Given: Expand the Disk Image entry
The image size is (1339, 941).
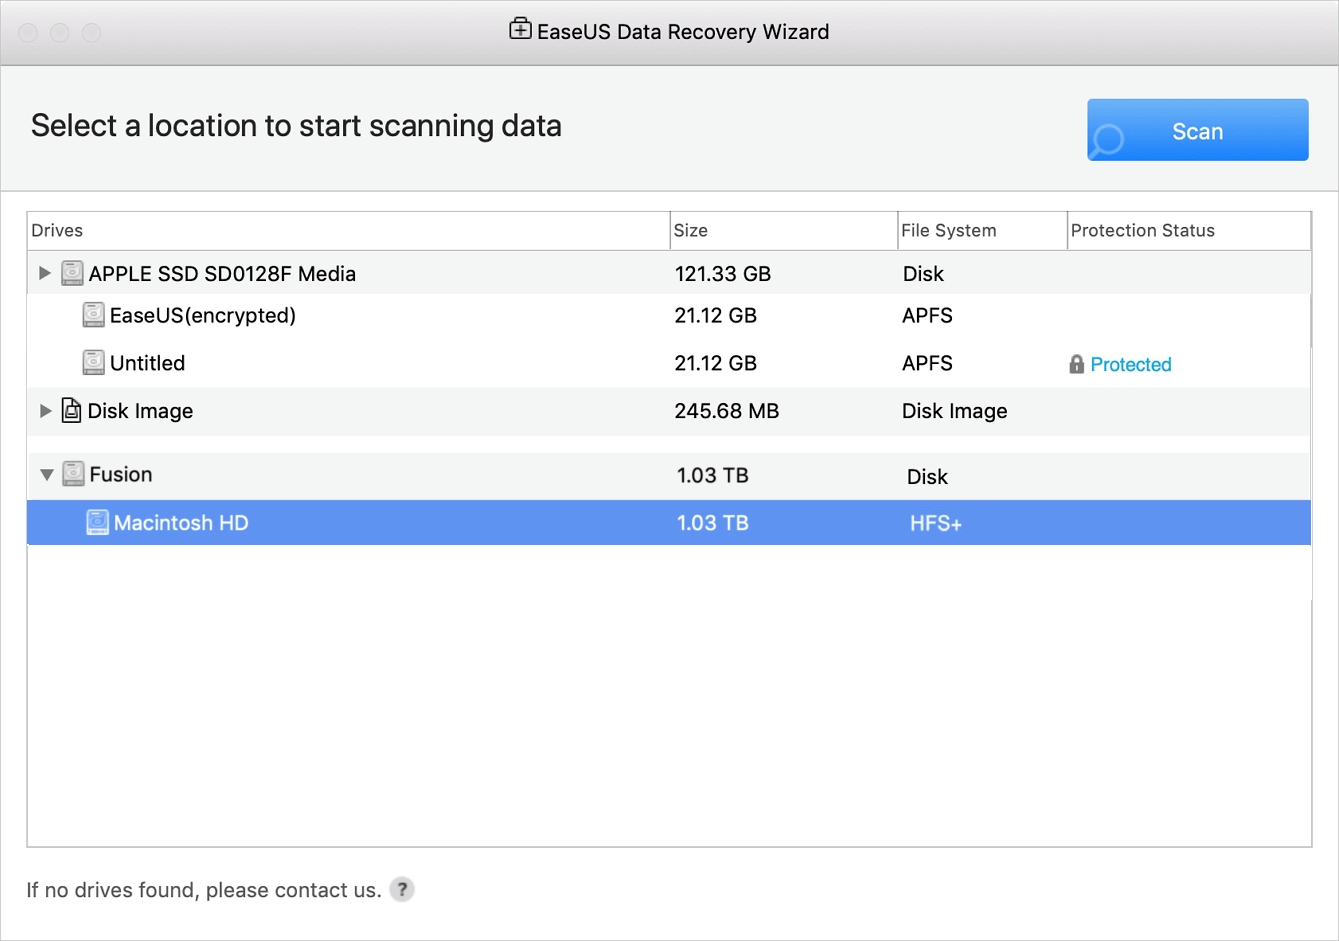Looking at the screenshot, I should coord(45,411).
